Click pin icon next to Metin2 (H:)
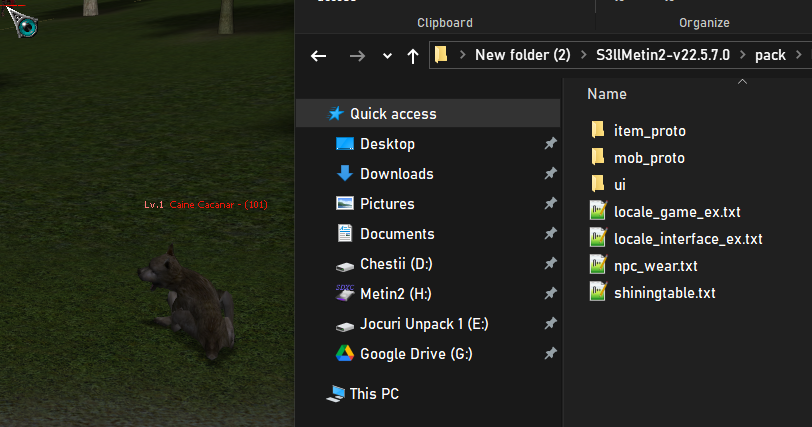This screenshot has height=427, width=812. pos(550,293)
